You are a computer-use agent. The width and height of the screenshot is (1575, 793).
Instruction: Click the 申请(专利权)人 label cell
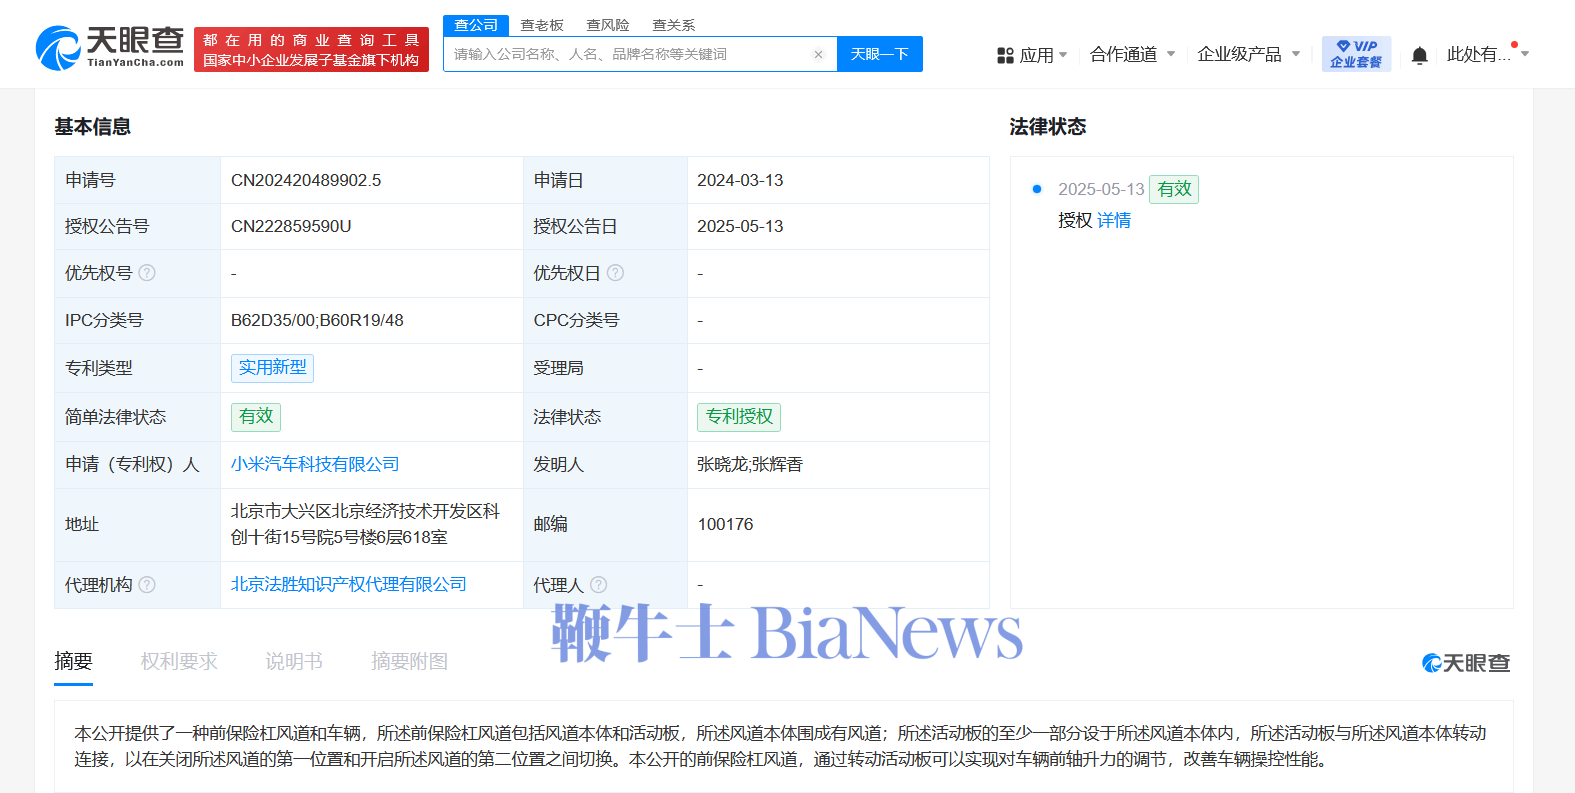(x=137, y=464)
